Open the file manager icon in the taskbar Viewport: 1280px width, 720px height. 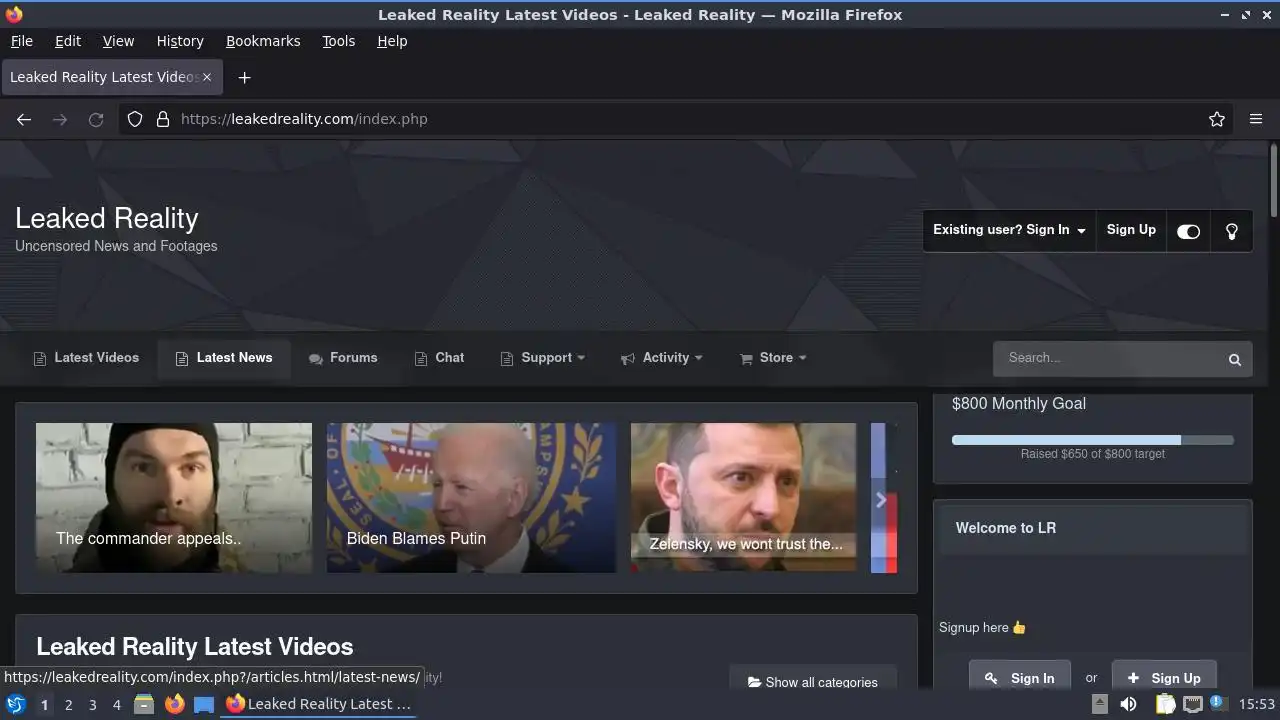144,704
